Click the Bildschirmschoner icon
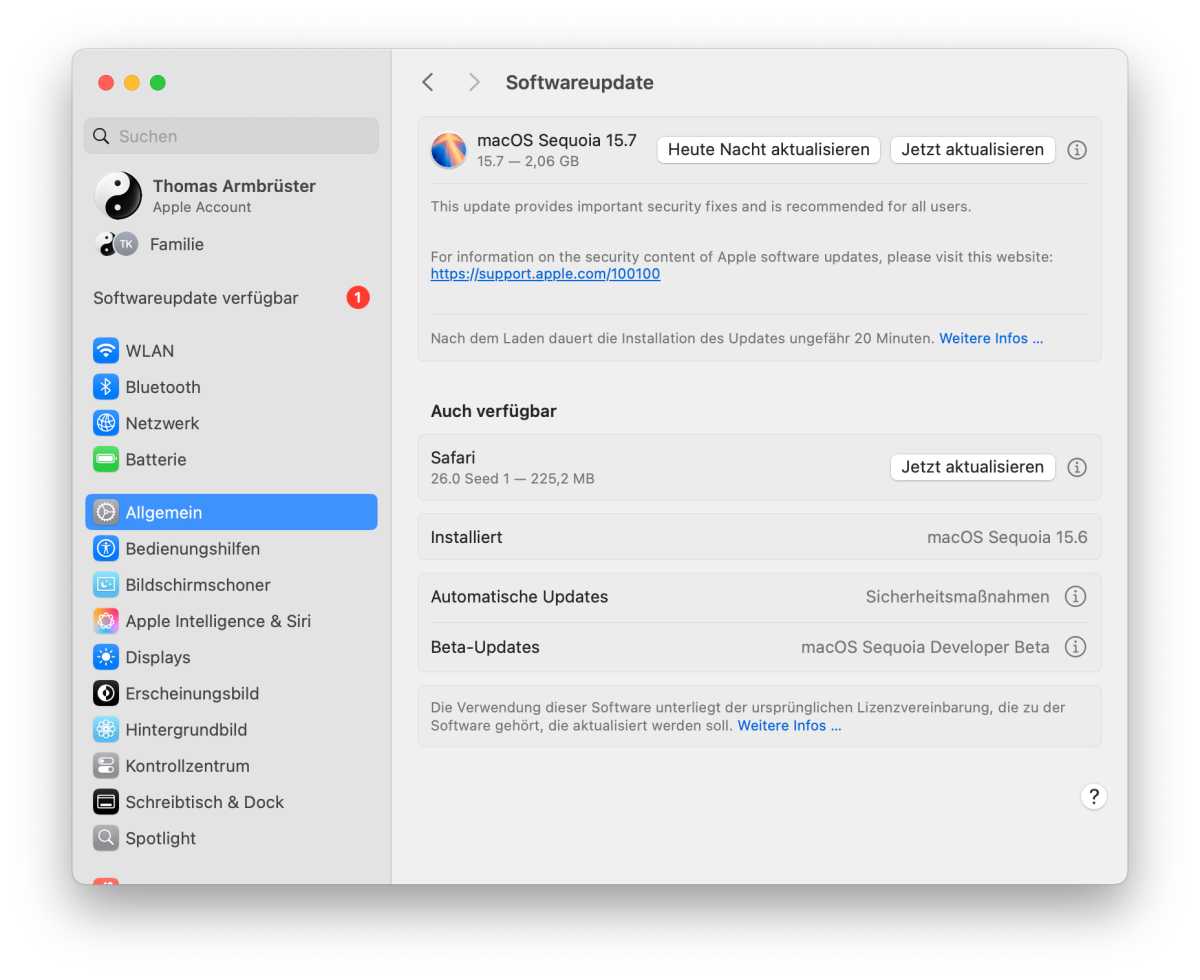 tap(106, 584)
